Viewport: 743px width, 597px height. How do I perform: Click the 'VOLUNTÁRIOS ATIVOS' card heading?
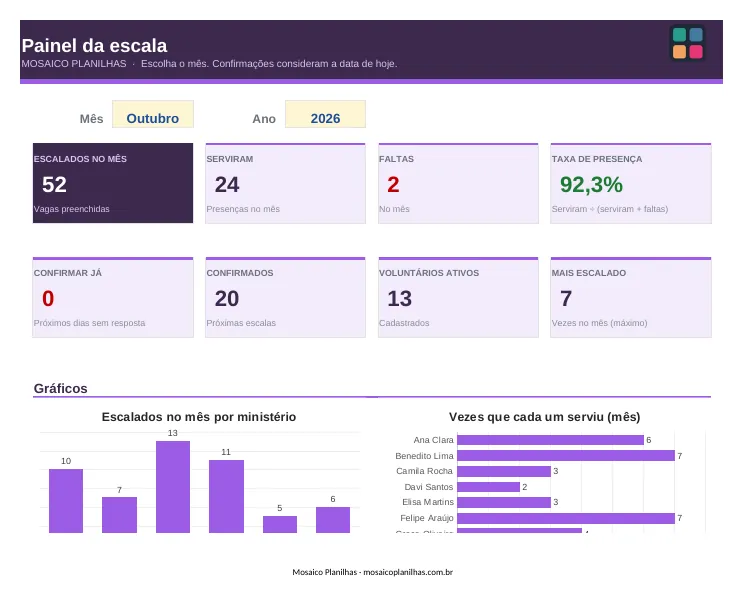coord(429,273)
